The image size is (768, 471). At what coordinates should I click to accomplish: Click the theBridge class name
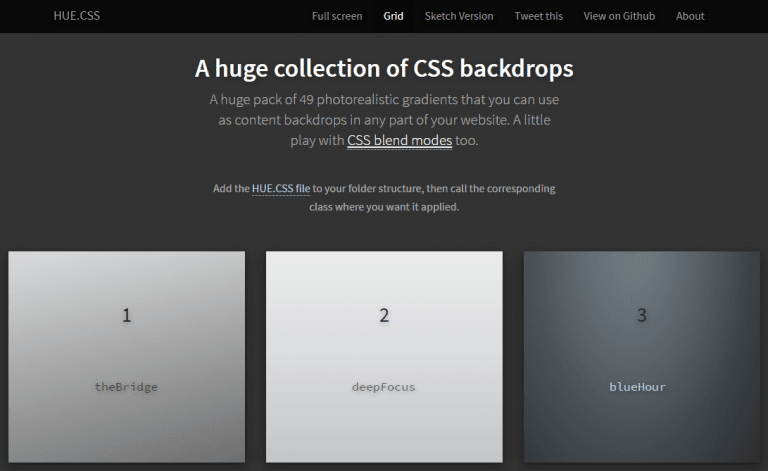pyautogui.click(x=126, y=387)
